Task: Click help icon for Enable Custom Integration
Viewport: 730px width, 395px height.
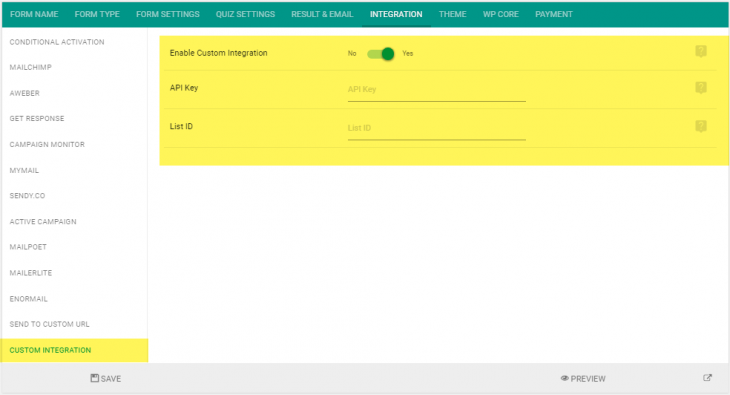Action: pyautogui.click(x=701, y=51)
